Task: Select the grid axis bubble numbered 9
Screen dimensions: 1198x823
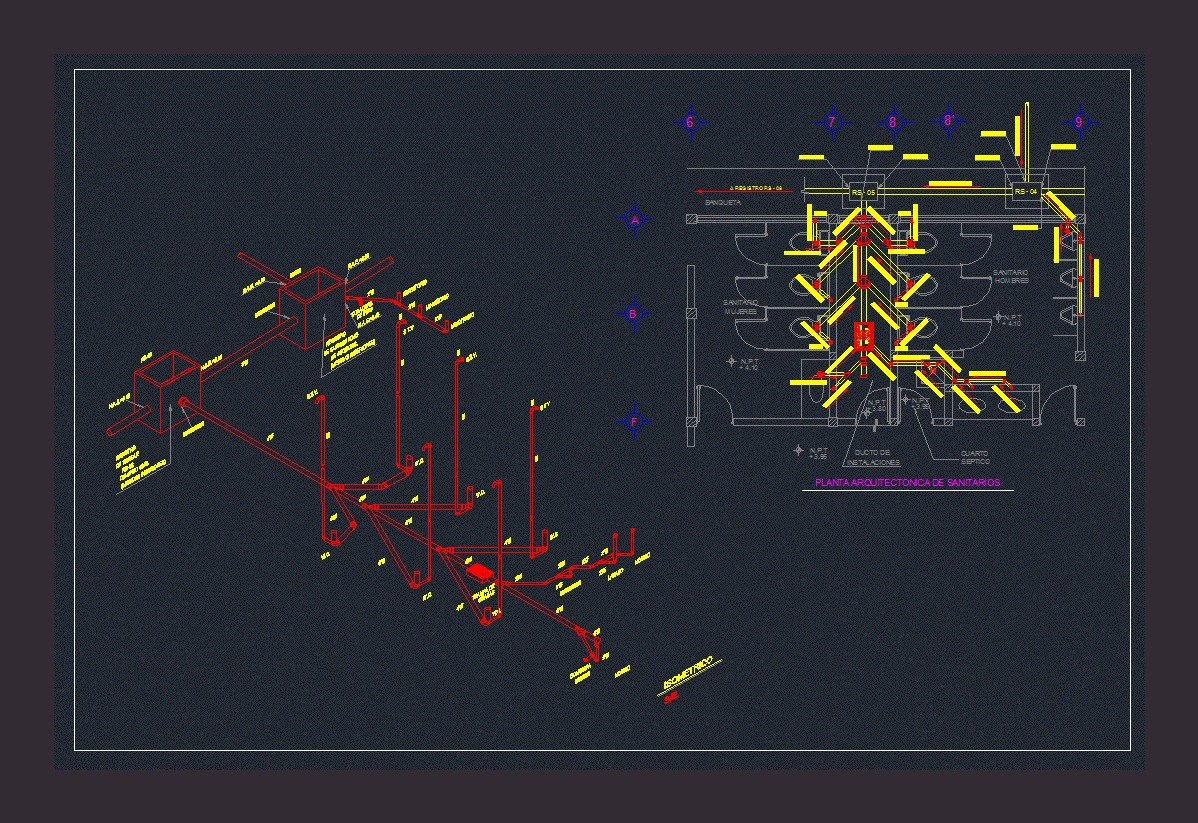Action: [x=1079, y=122]
